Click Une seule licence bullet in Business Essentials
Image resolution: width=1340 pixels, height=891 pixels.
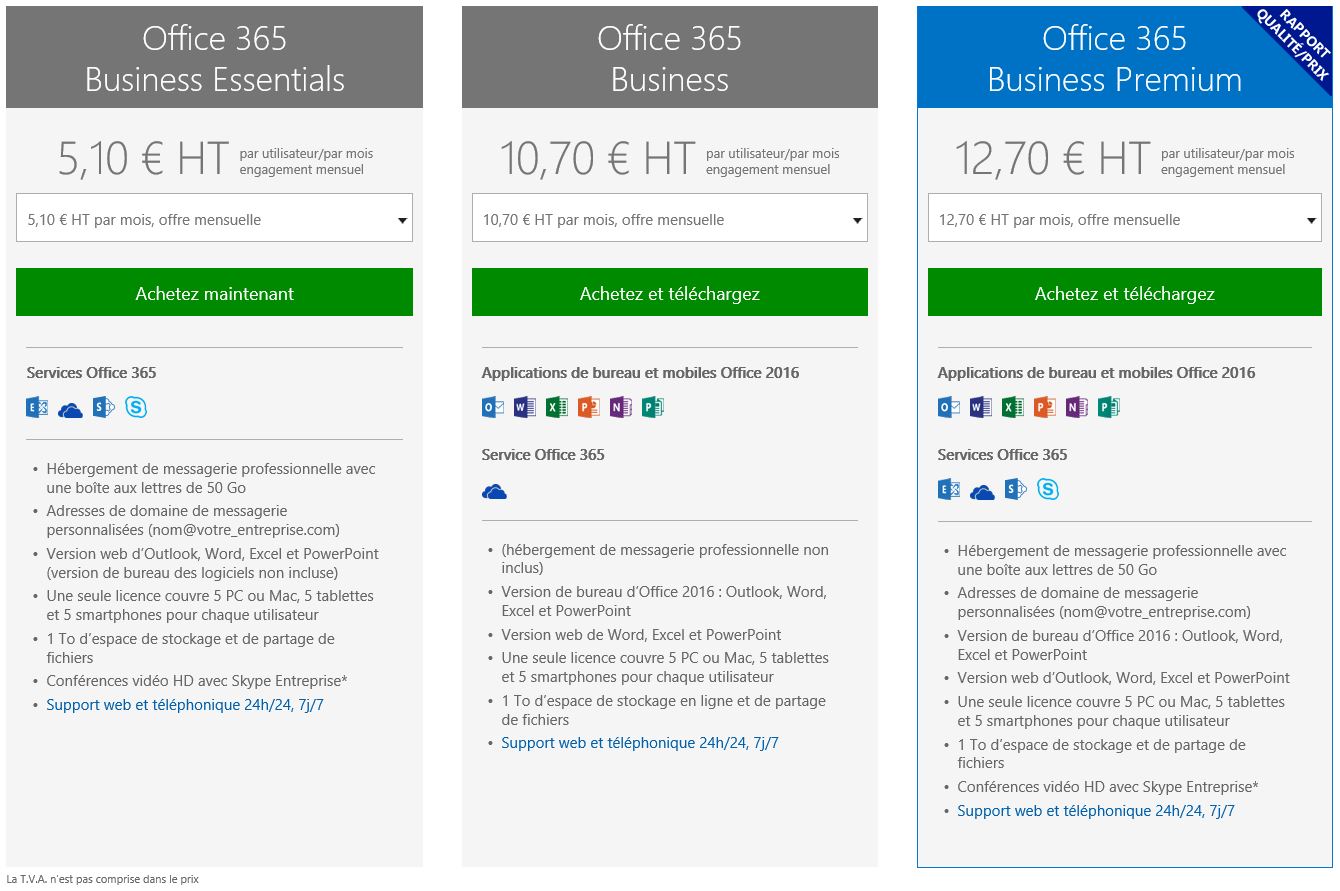pyautogui.click(x=209, y=605)
